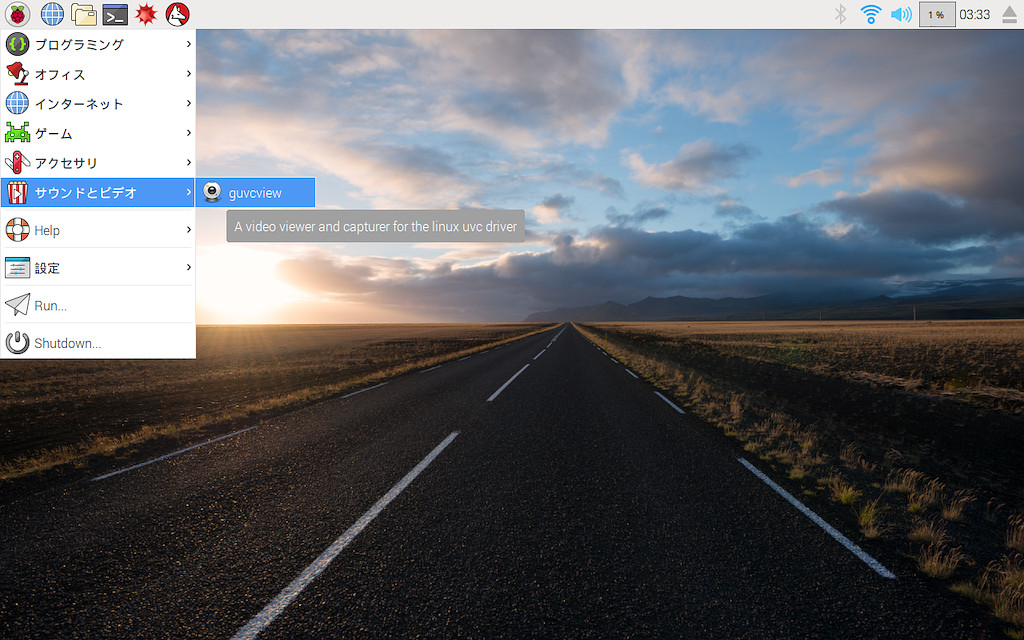Screen dimensions: 1024x640
Task: Click the サウンドとビデオ popcorn icon
Action: [17, 192]
